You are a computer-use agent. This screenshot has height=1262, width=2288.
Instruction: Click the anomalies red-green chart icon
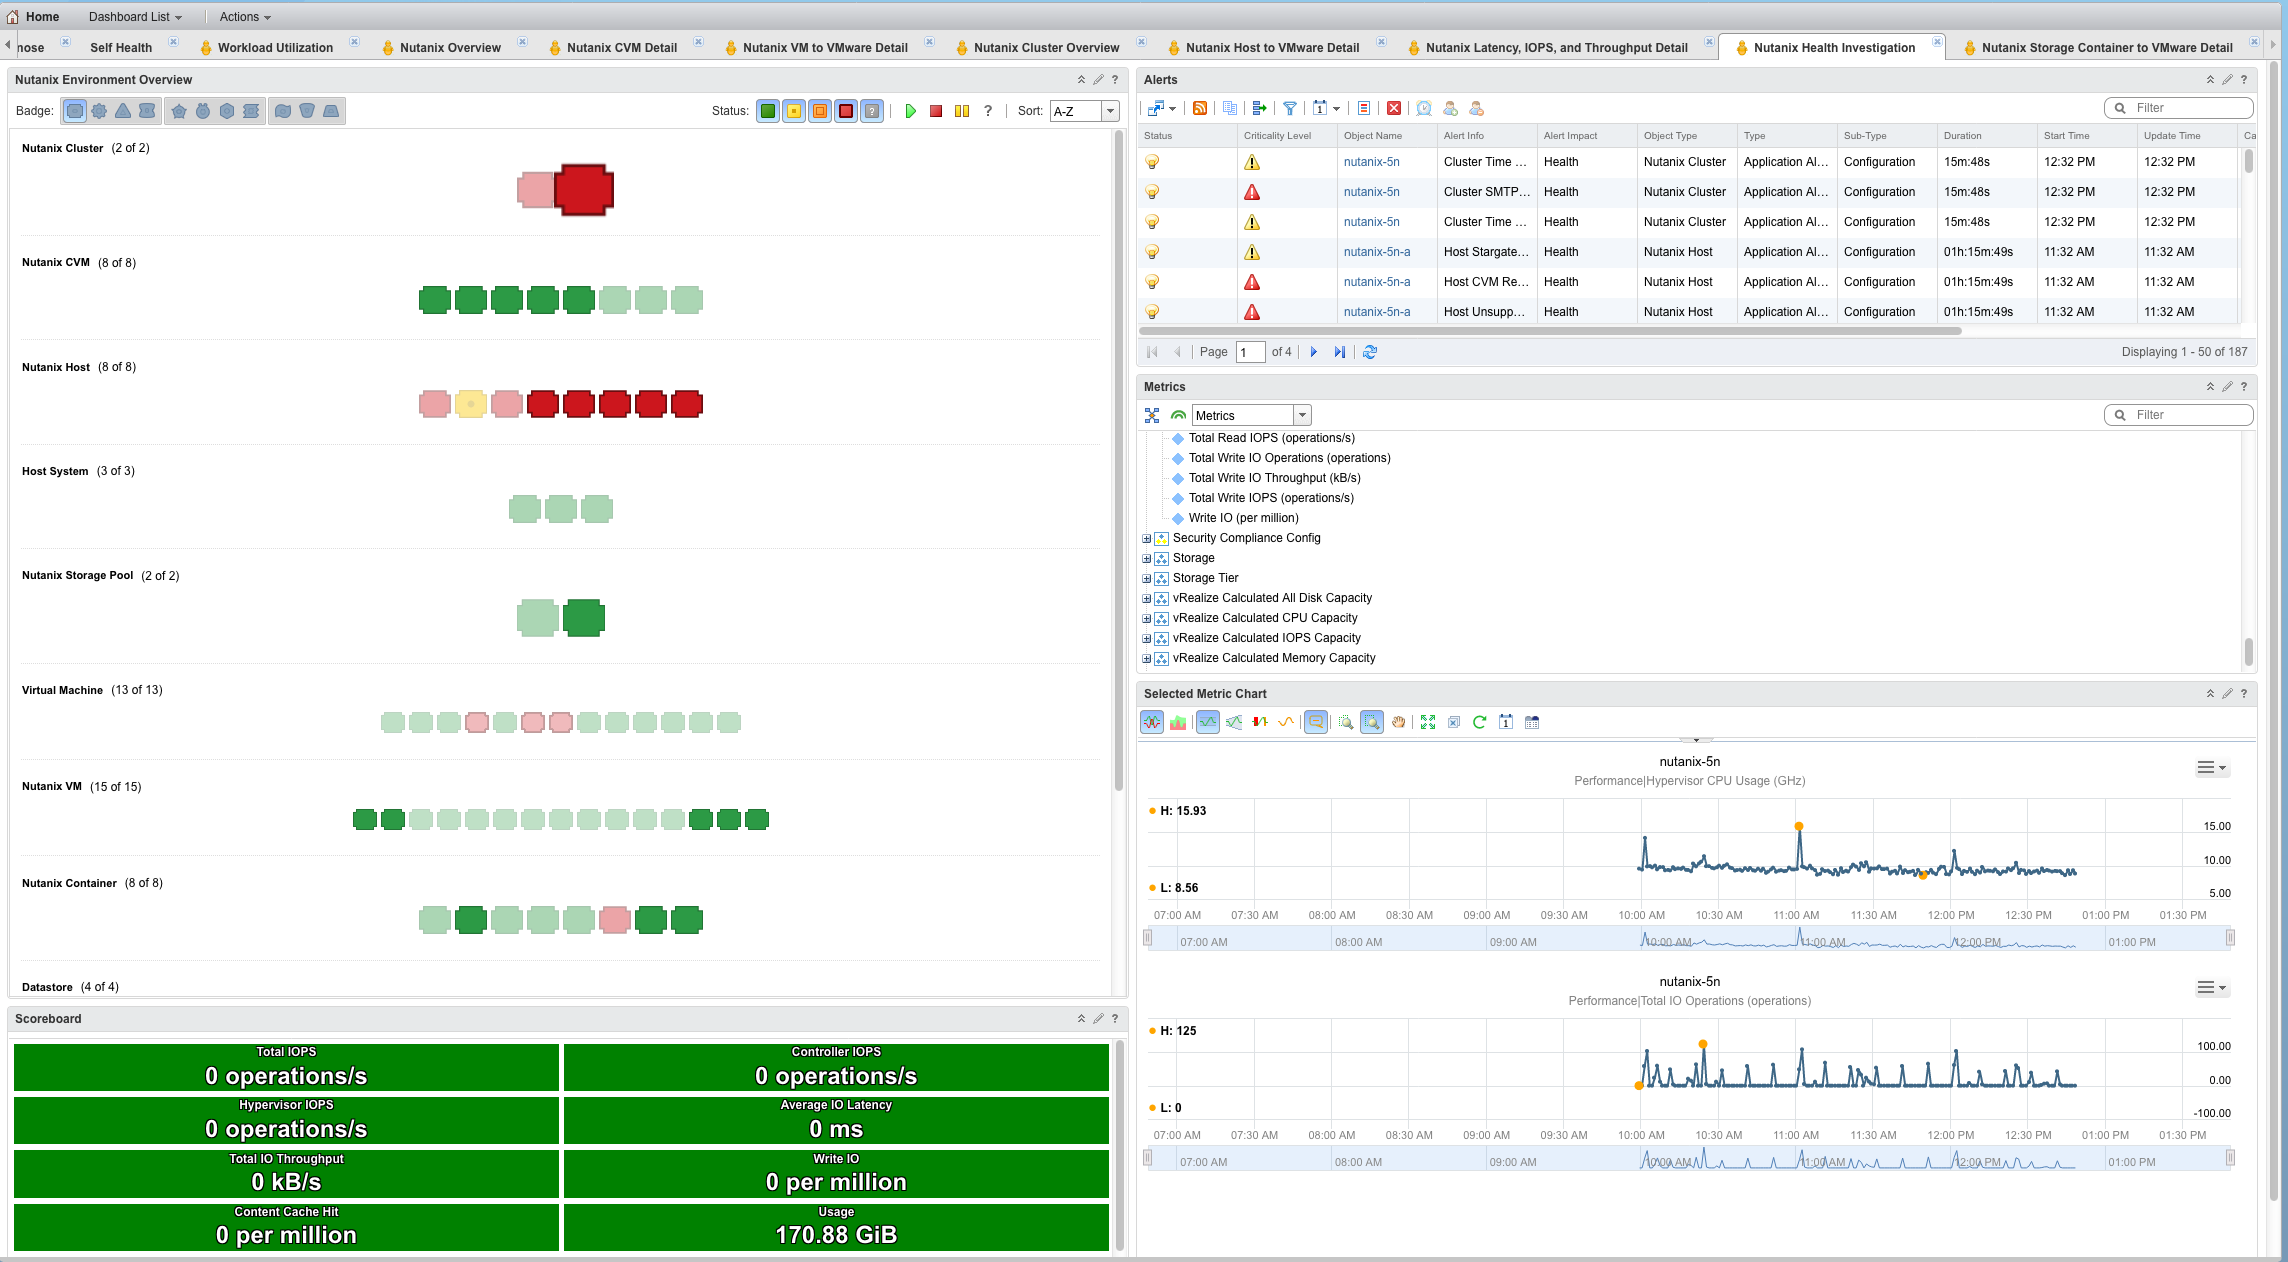coord(1260,722)
